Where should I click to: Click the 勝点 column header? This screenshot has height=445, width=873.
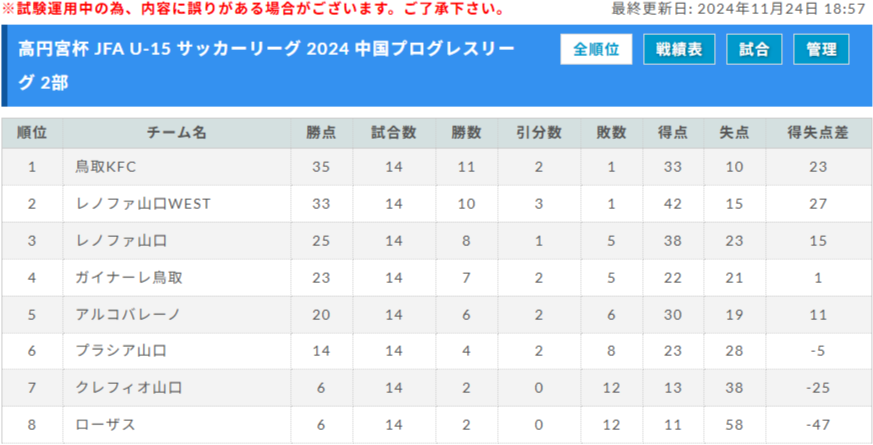(321, 133)
